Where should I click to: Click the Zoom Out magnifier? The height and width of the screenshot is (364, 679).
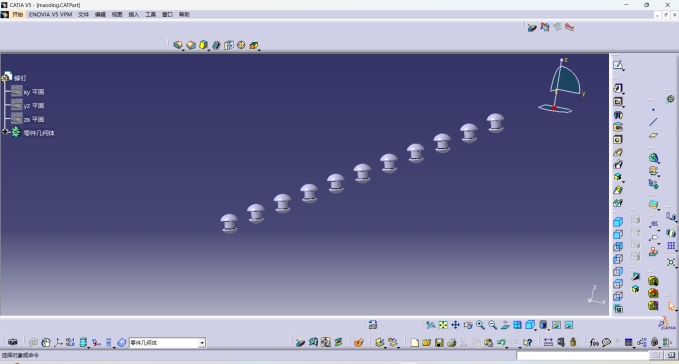[492, 325]
